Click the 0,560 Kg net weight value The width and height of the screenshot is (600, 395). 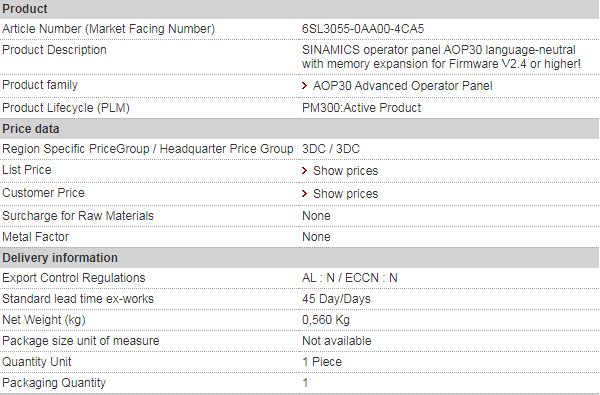[x=326, y=320]
